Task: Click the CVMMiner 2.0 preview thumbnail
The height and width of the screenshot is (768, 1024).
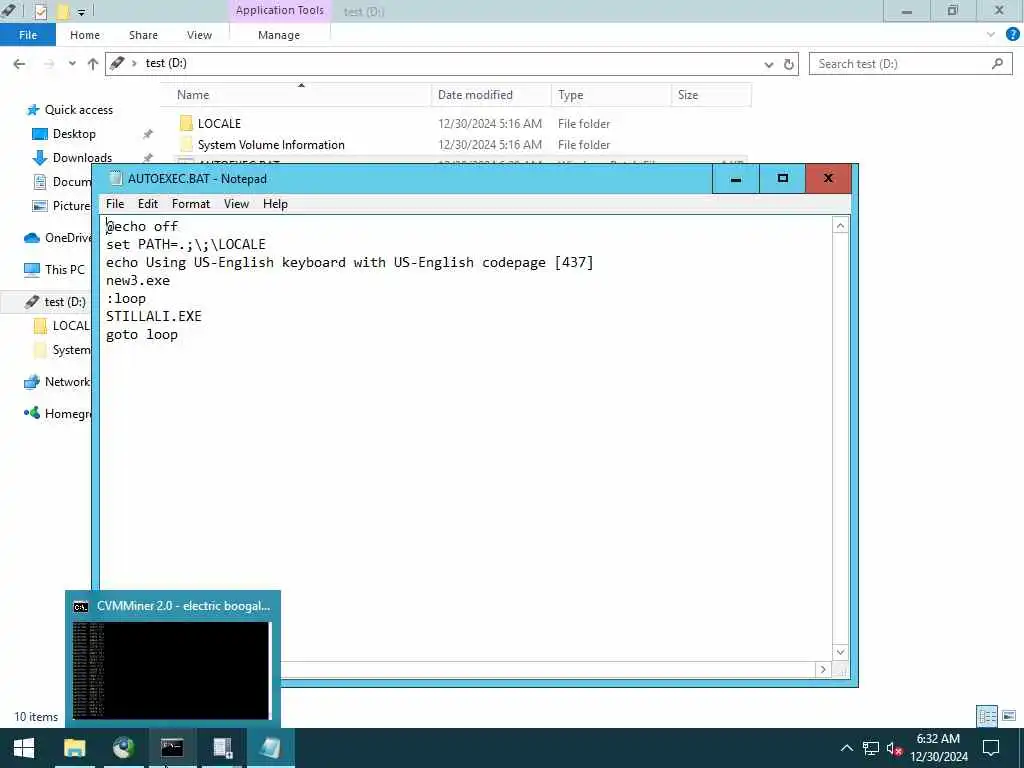Action: (x=171, y=670)
